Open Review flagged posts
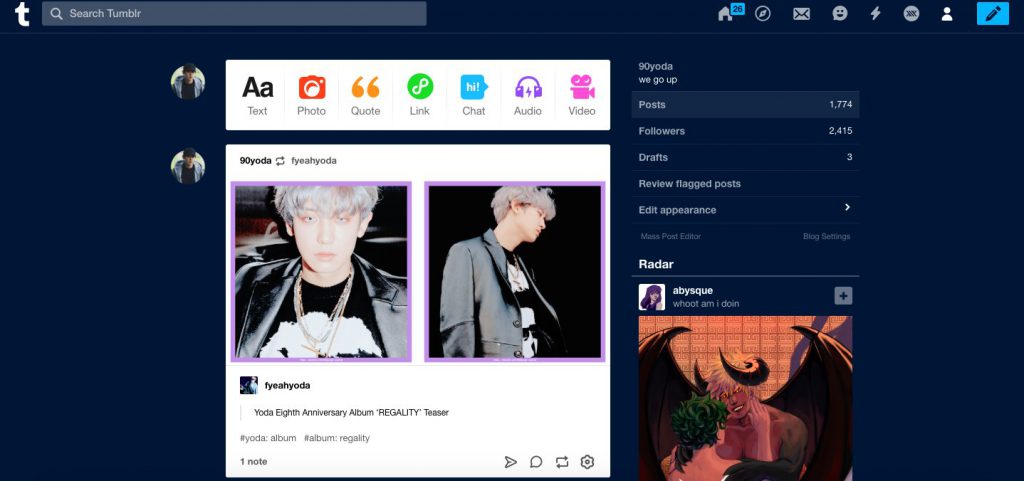The image size is (1024, 481). (745, 183)
